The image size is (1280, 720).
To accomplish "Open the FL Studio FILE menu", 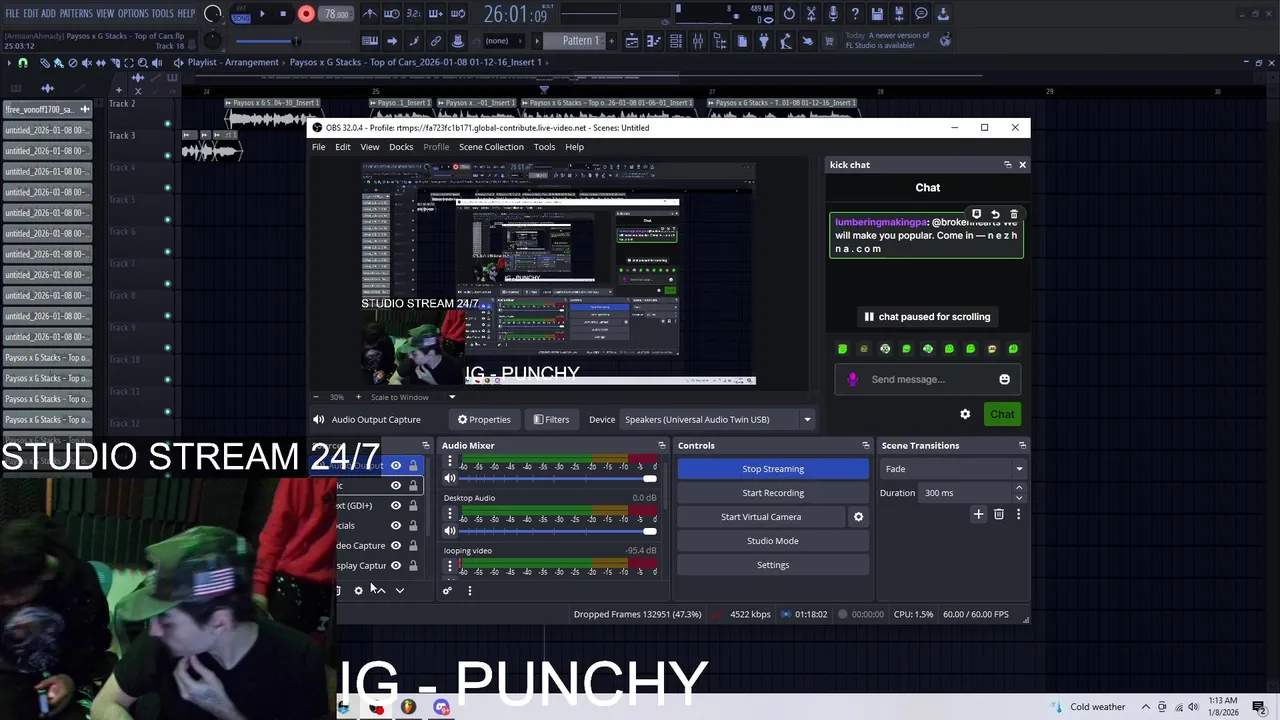I will (12, 14).
